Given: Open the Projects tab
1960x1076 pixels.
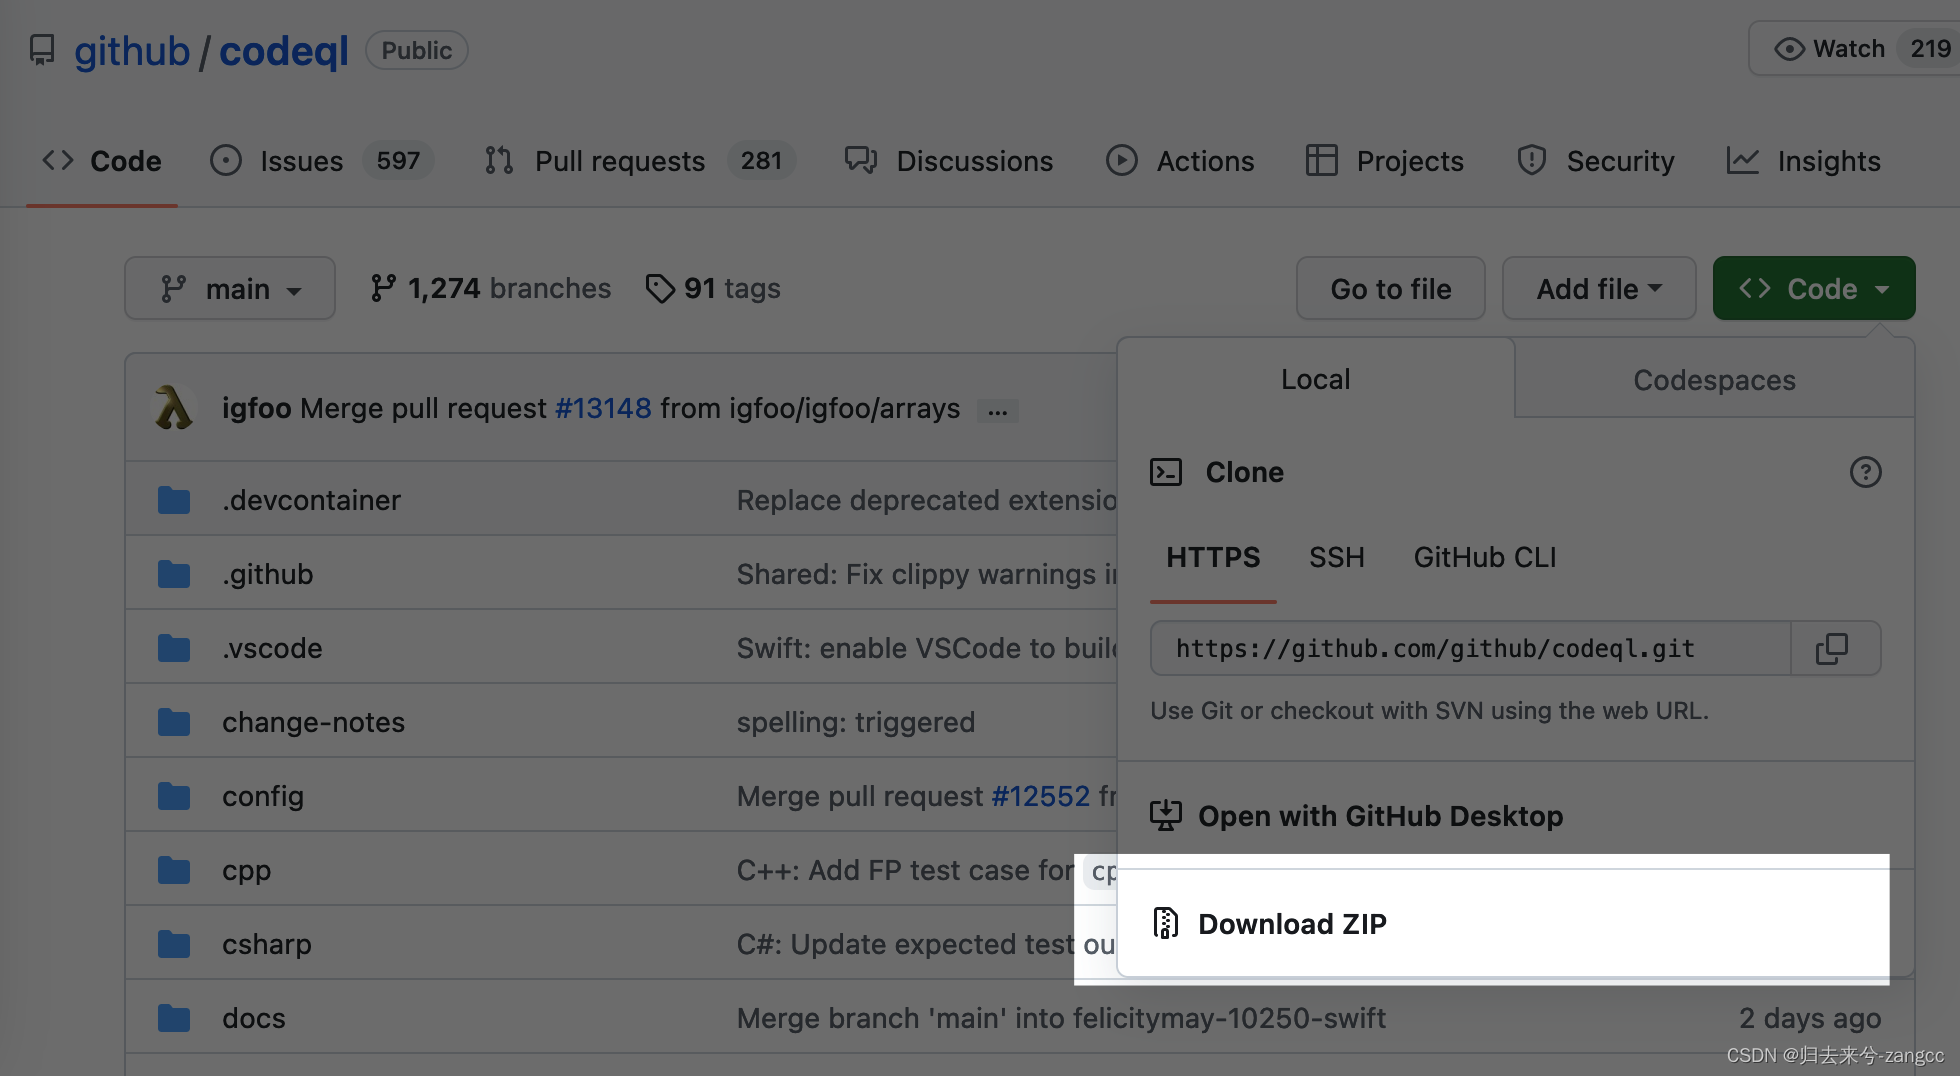Looking at the screenshot, I should point(1385,161).
